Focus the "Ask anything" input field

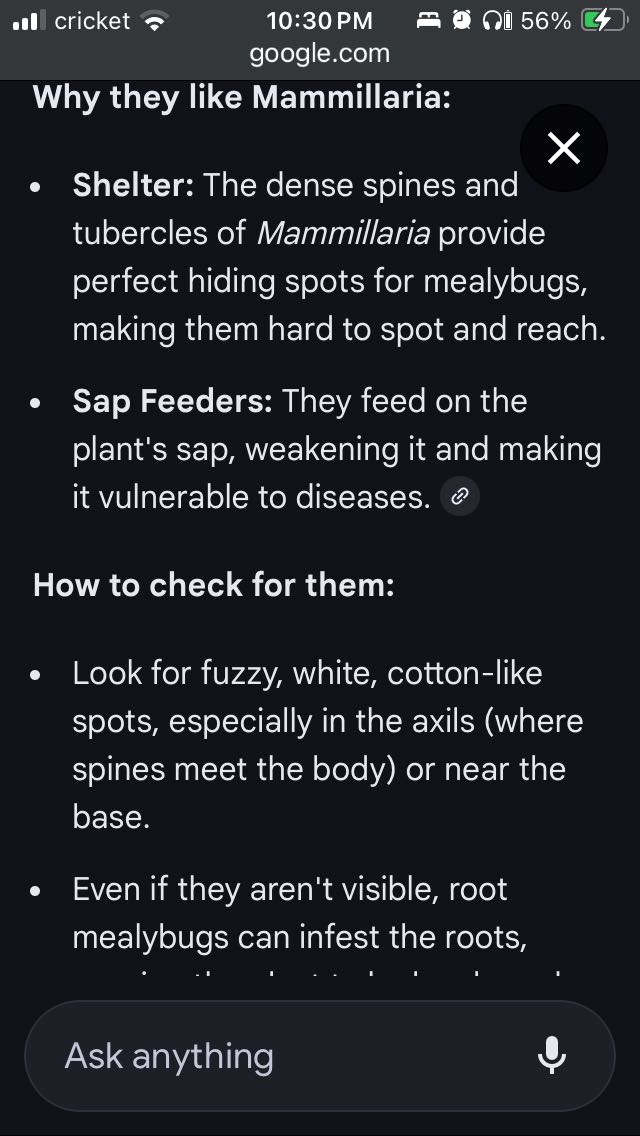pyautogui.click(x=280, y=1056)
